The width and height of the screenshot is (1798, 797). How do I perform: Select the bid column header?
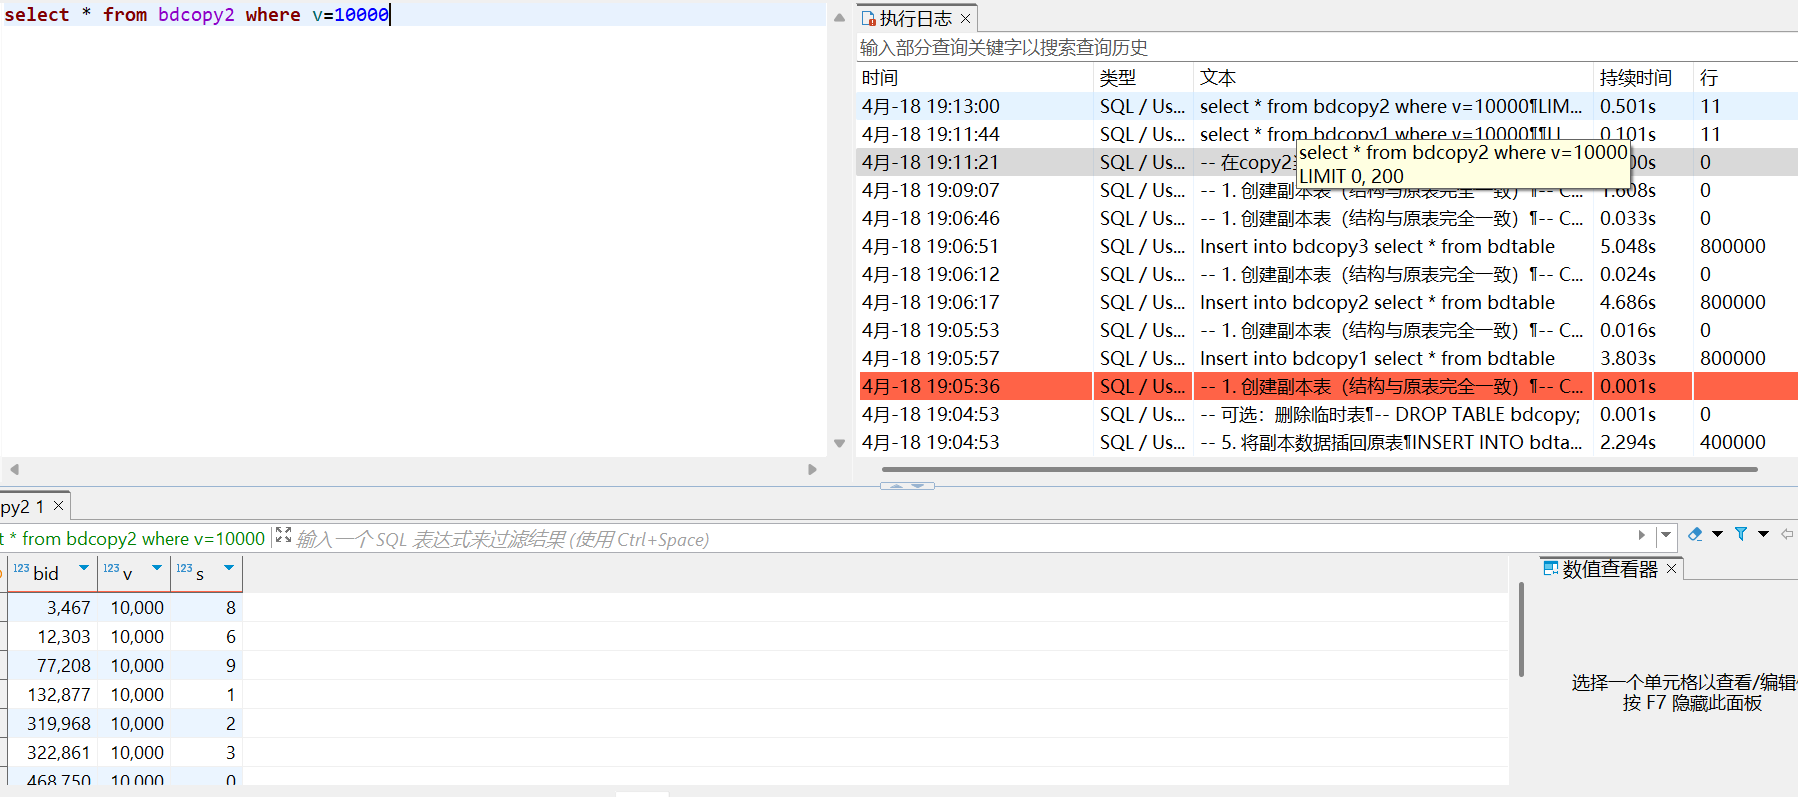[52, 573]
